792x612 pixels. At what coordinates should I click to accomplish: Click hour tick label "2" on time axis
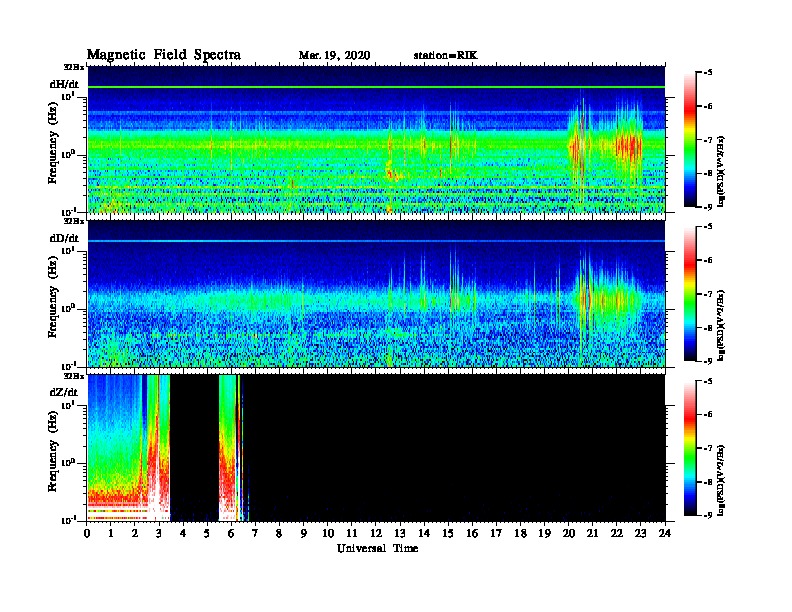[x=135, y=533]
